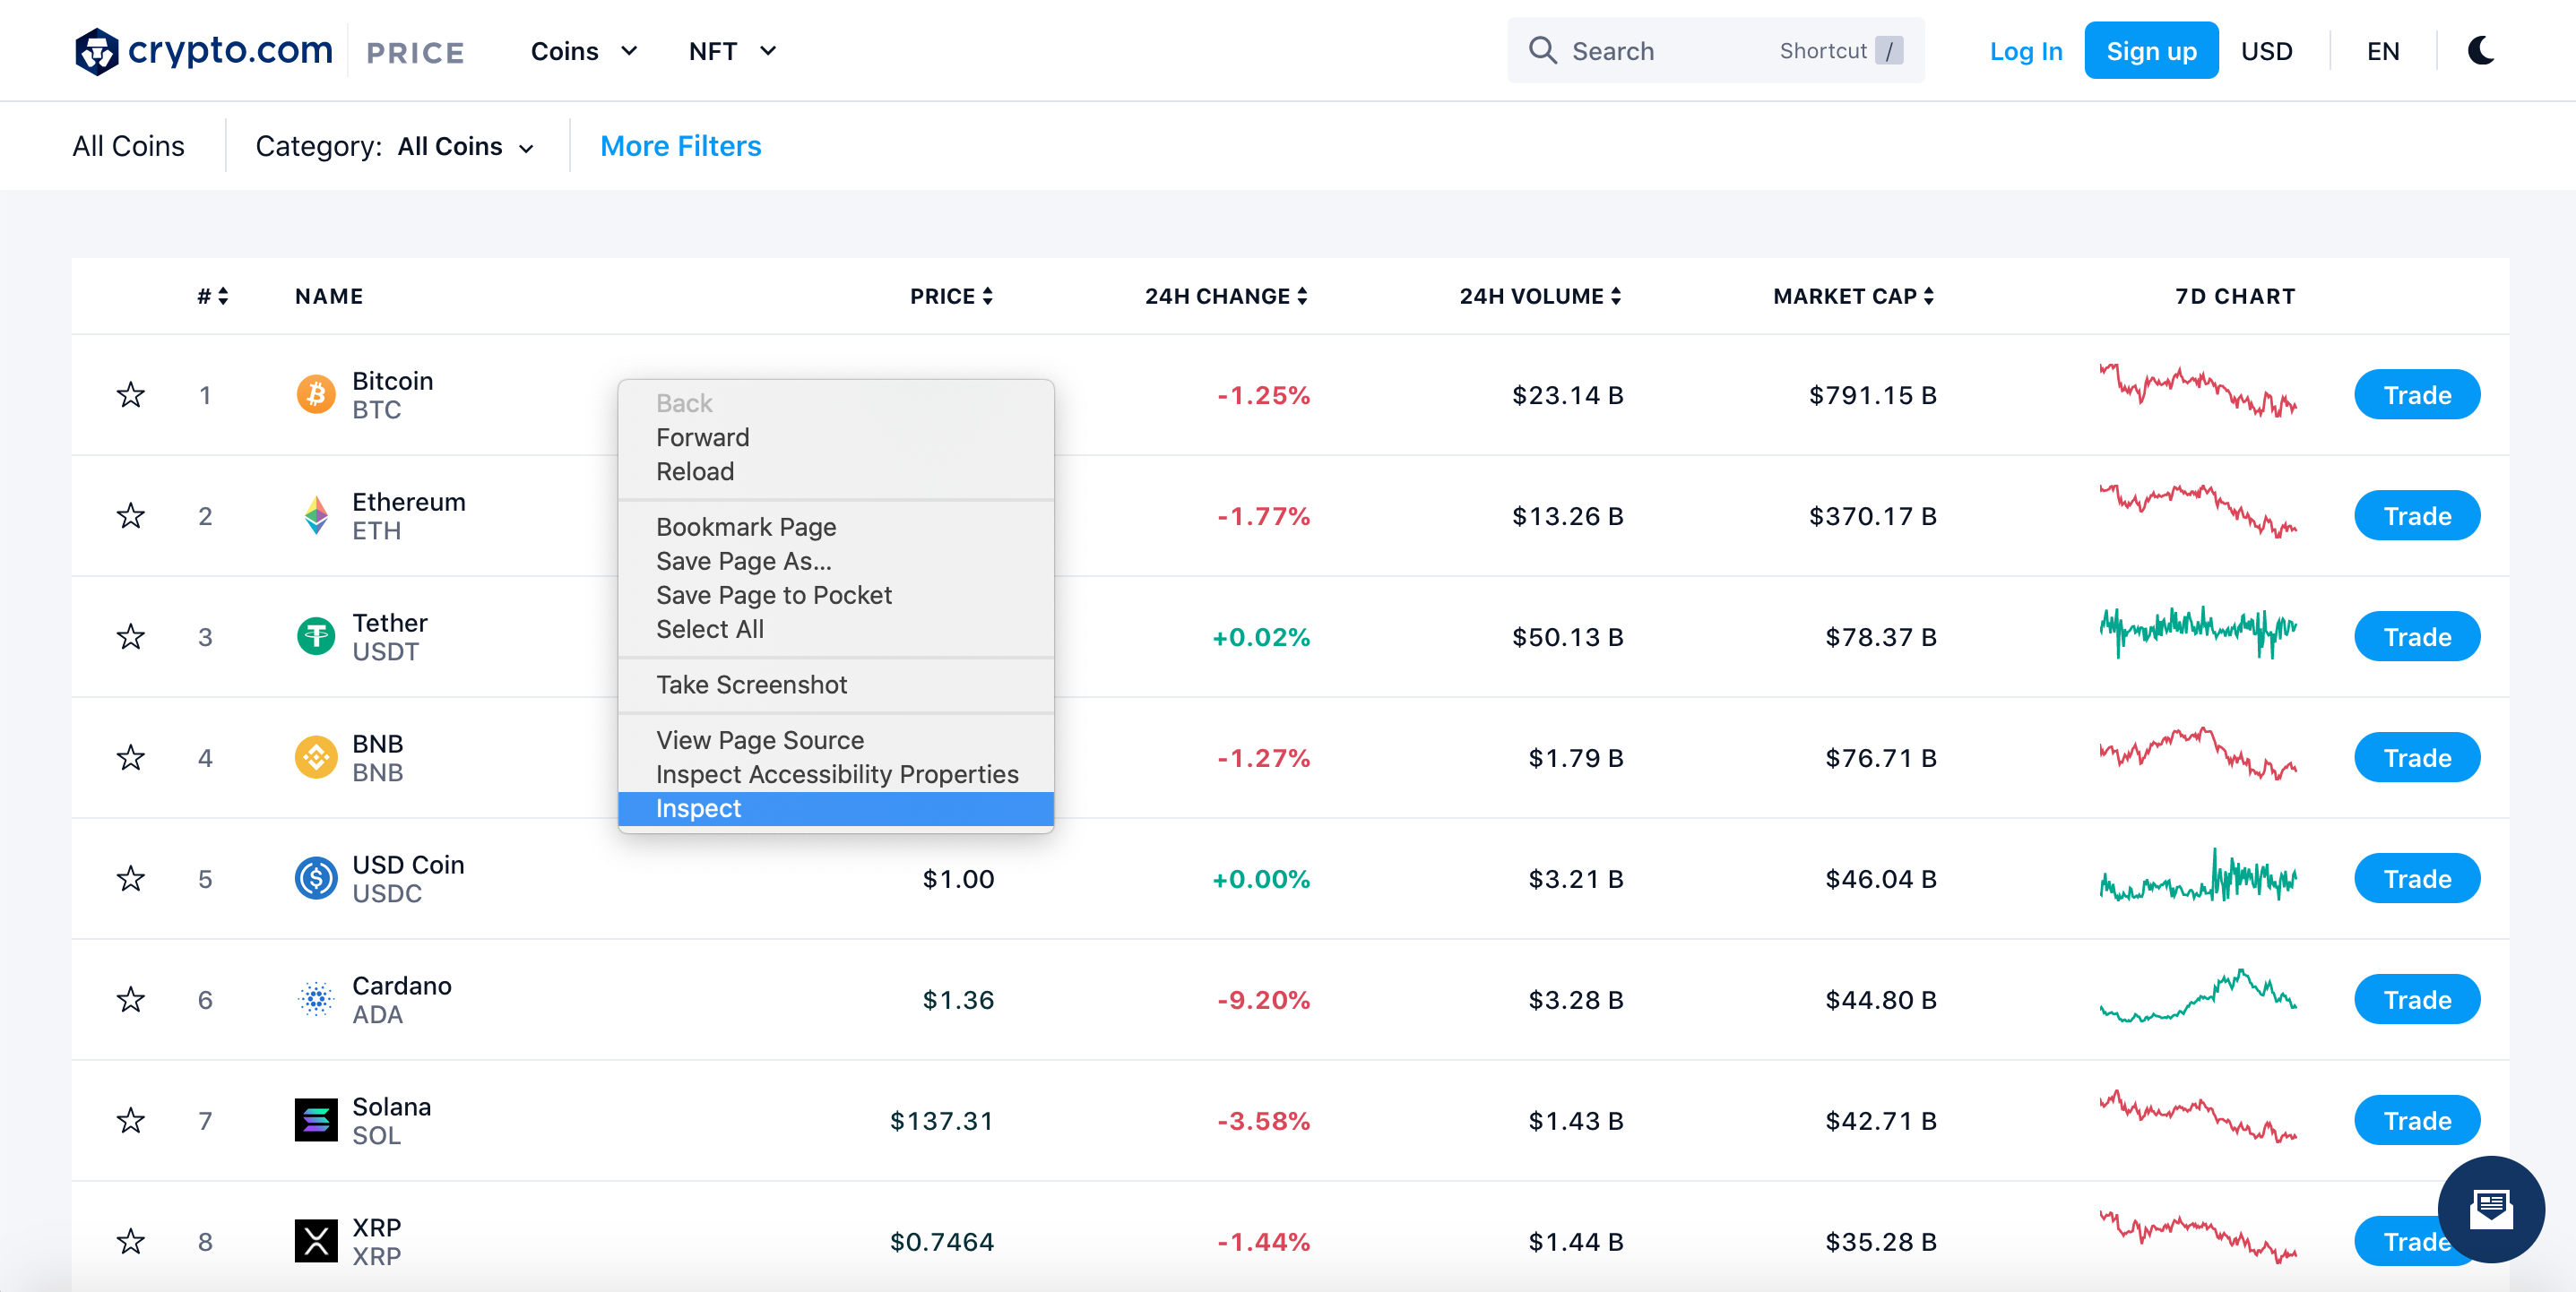The width and height of the screenshot is (2576, 1292).
Task: Favorite Ethereum with the star
Action: (130, 515)
